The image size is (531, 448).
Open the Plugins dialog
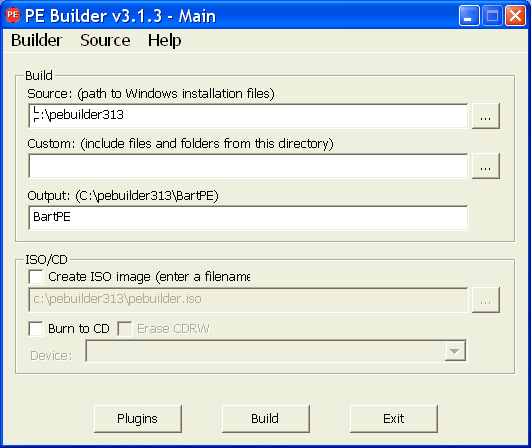click(138, 419)
